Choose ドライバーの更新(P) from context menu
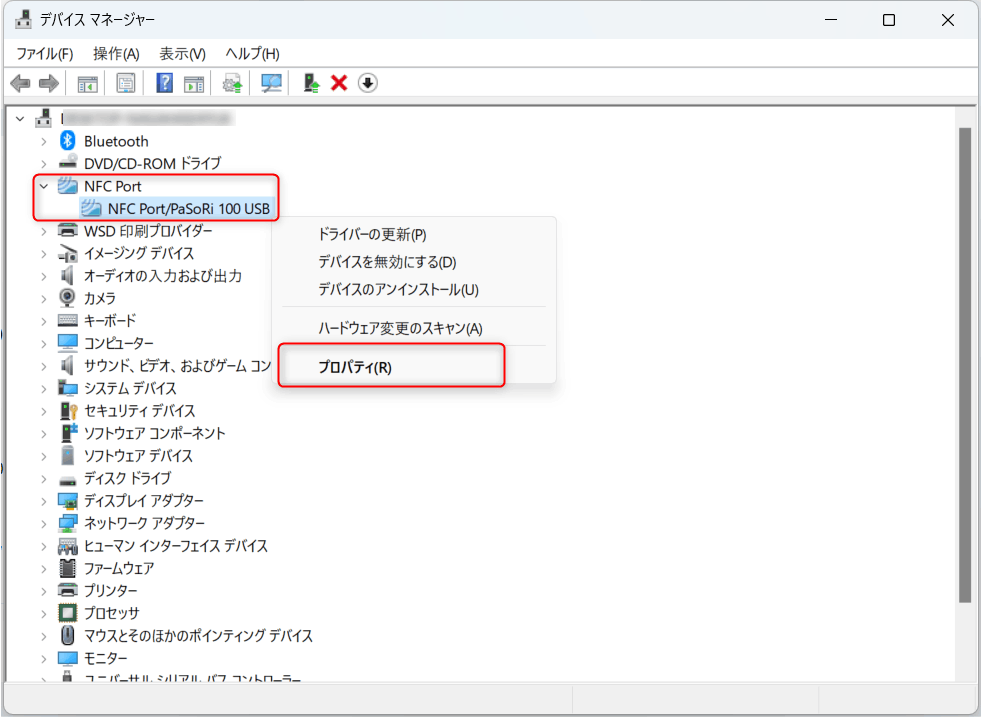The image size is (983, 718). 372,235
